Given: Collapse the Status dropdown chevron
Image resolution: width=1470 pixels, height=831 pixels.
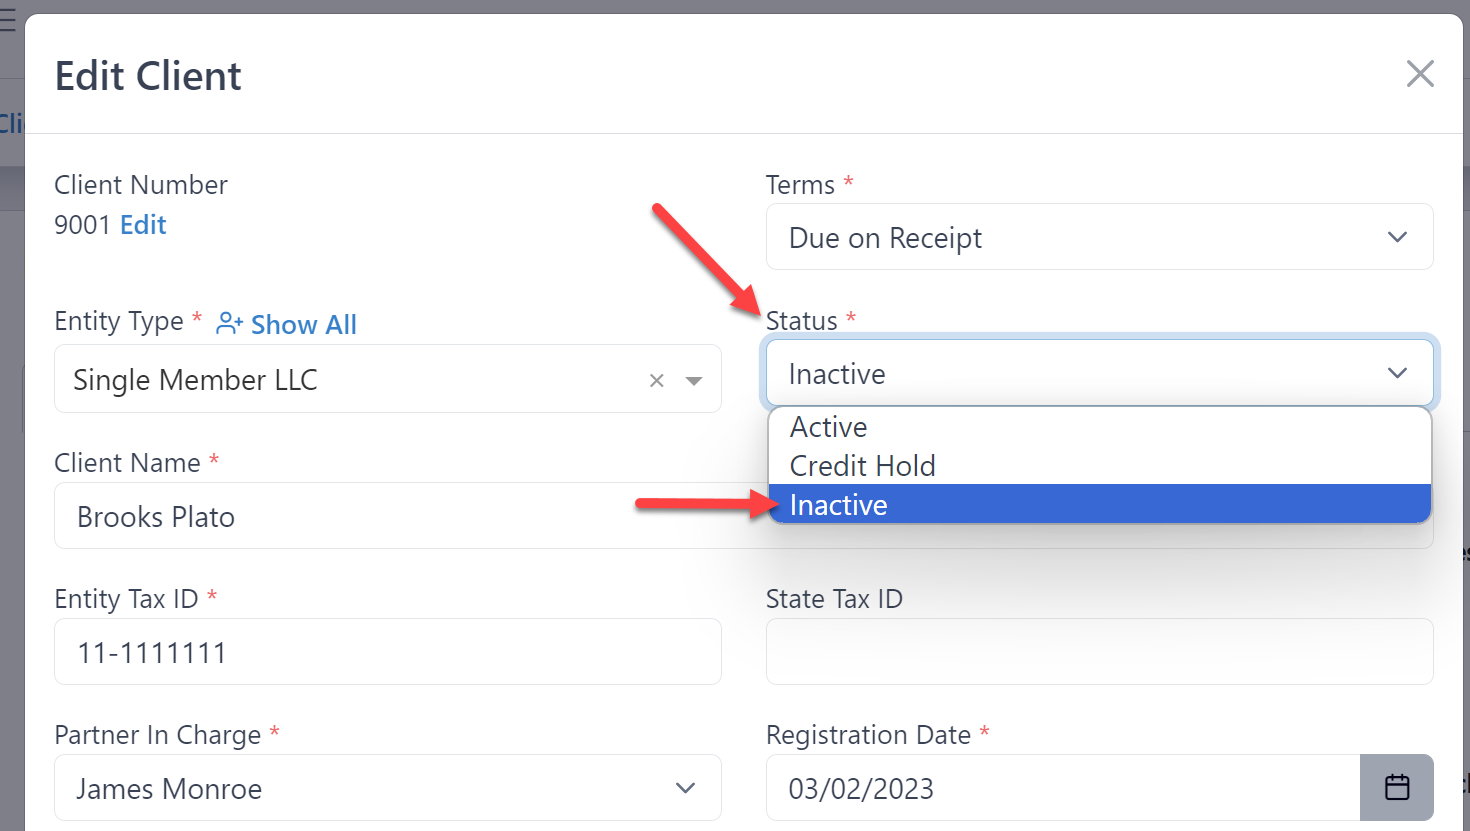Looking at the screenshot, I should pyautogui.click(x=1397, y=373).
